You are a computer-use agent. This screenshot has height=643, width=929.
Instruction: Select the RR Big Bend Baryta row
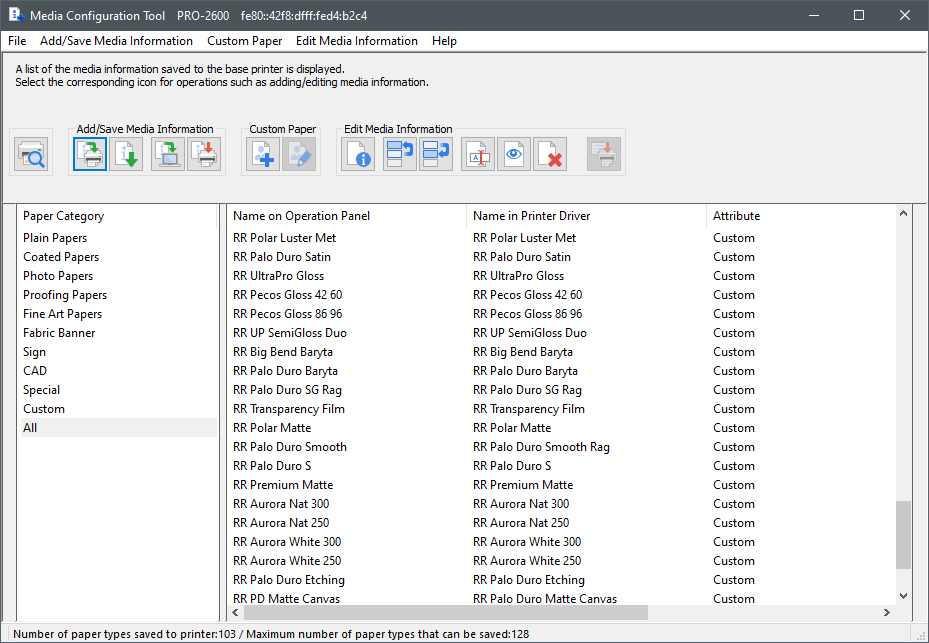pyautogui.click(x=283, y=352)
